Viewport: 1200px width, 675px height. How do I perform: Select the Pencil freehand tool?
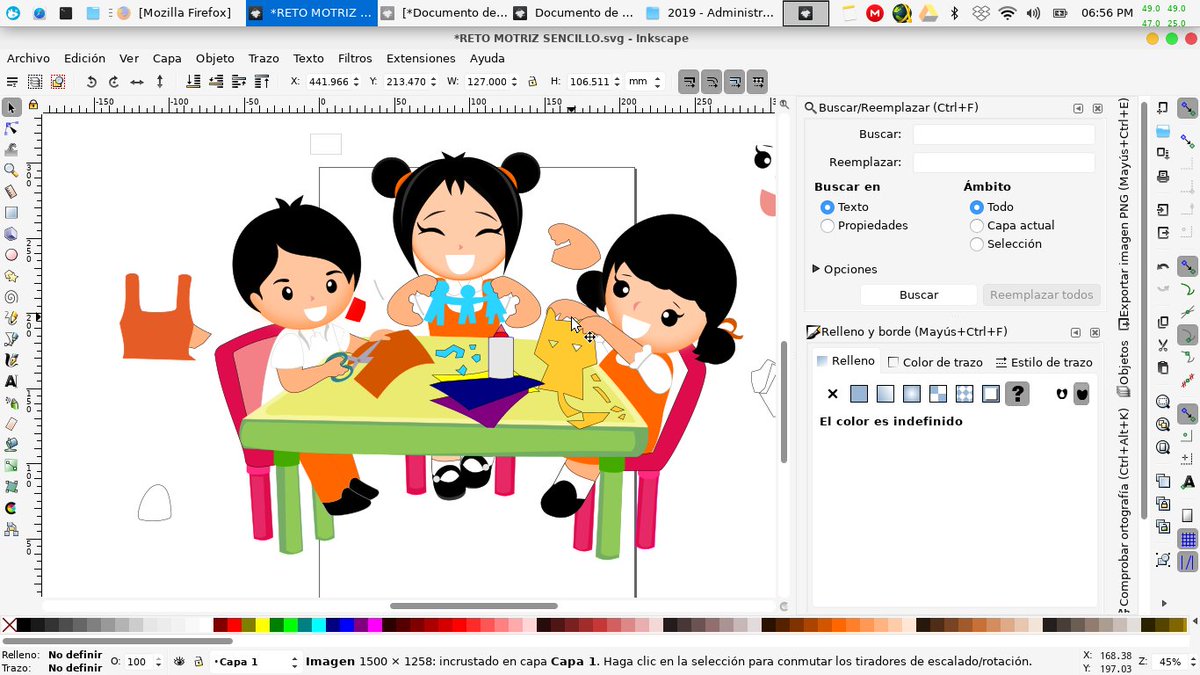(x=11, y=317)
